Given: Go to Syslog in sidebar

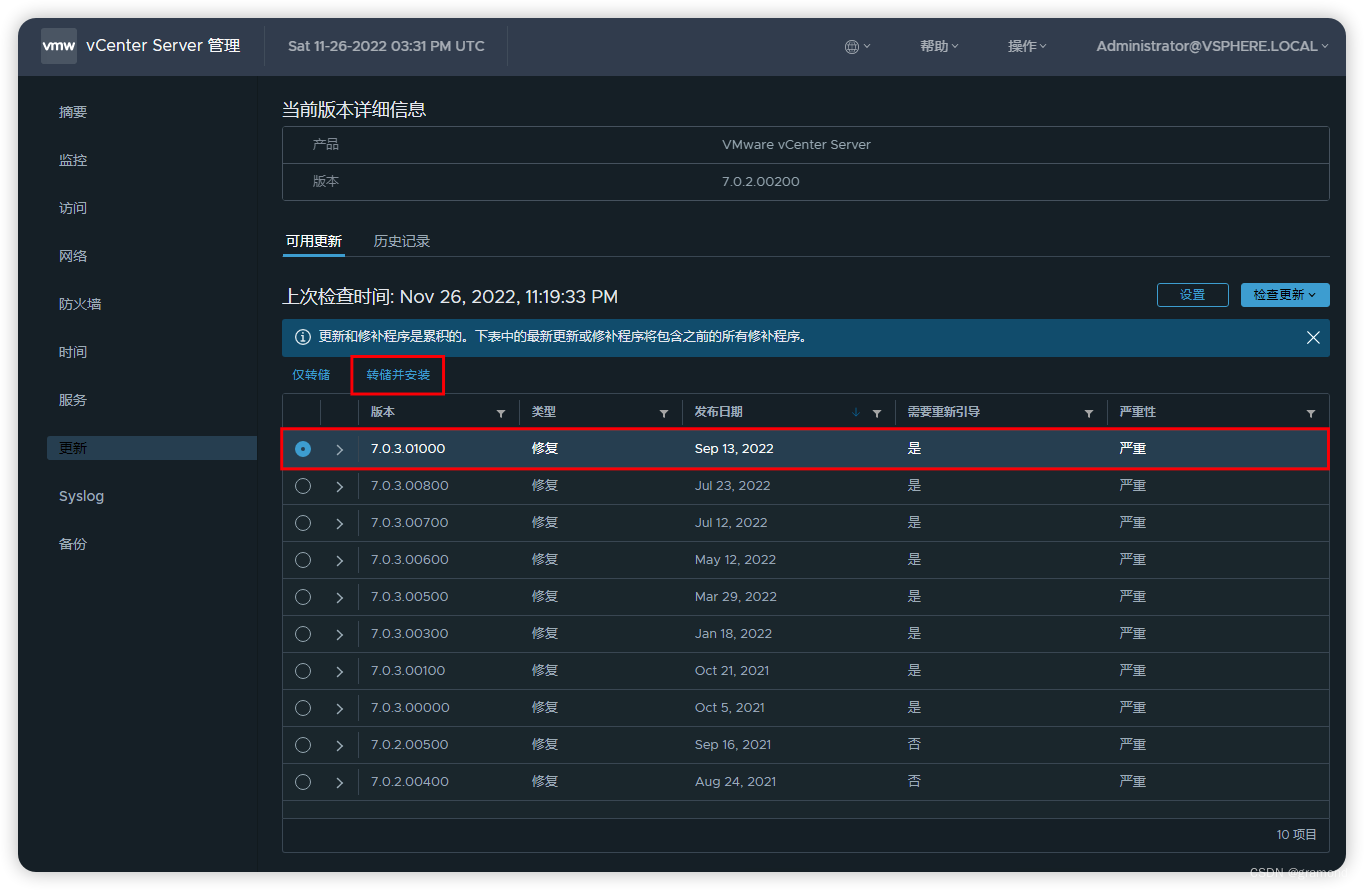Looking at the screenshot, I should (81, 496).
